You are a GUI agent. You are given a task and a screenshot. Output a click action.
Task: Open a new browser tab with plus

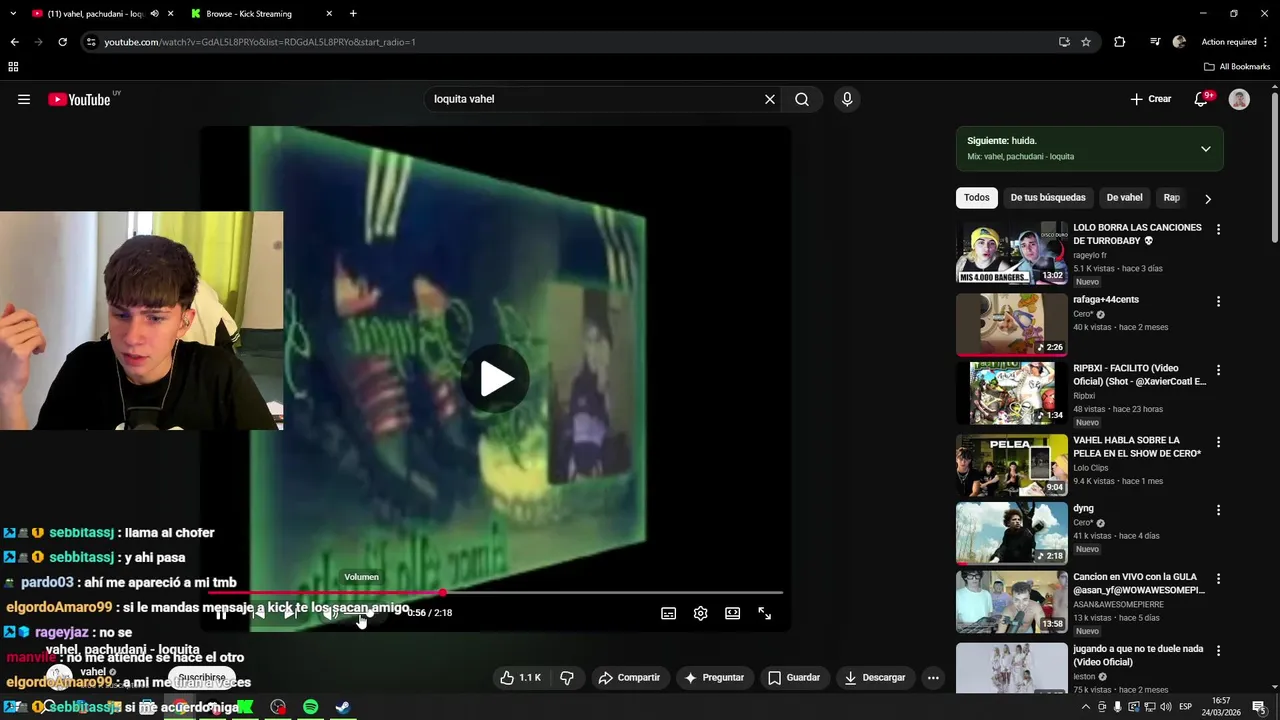pos(353,14)
